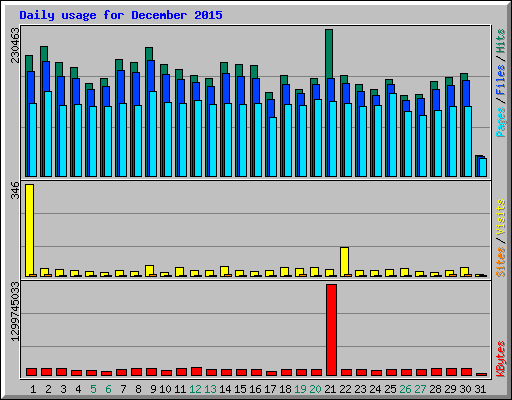Click the cyan pages bar for day 17

coord(273,147)
